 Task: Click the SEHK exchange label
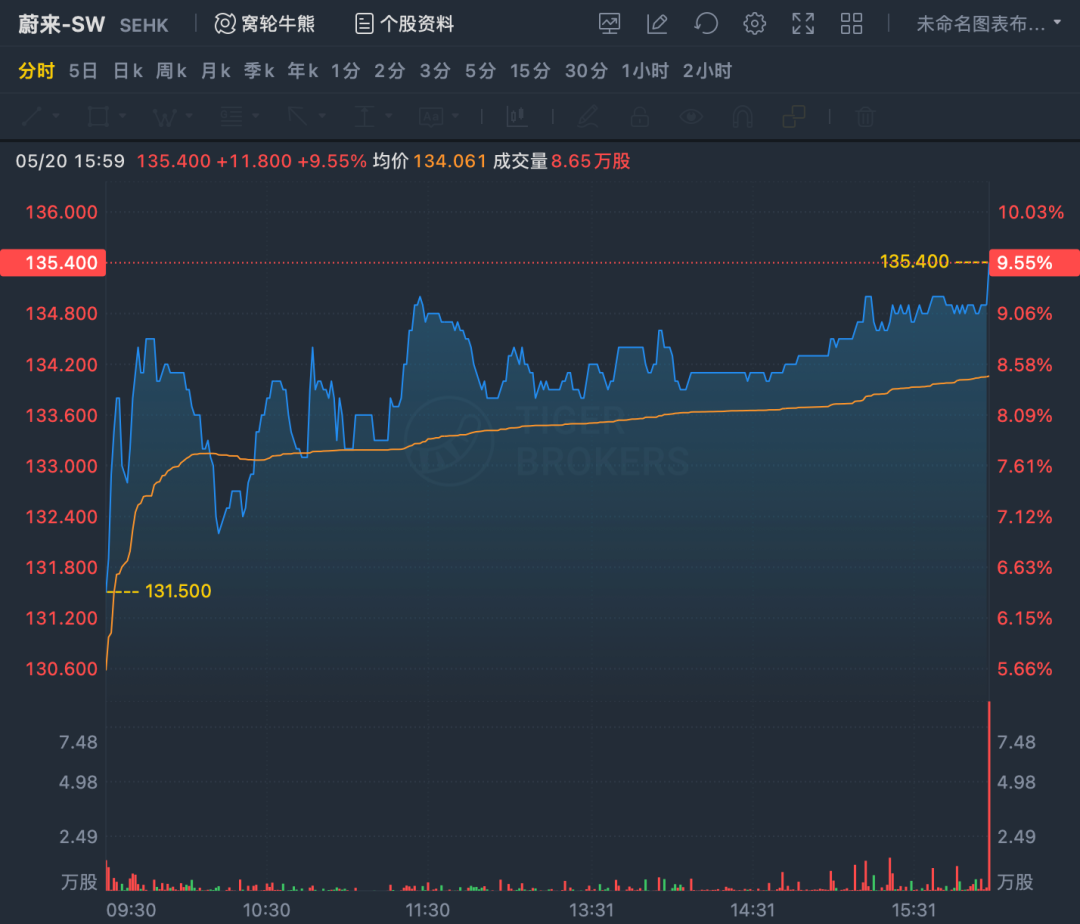[x=144, y=25]
